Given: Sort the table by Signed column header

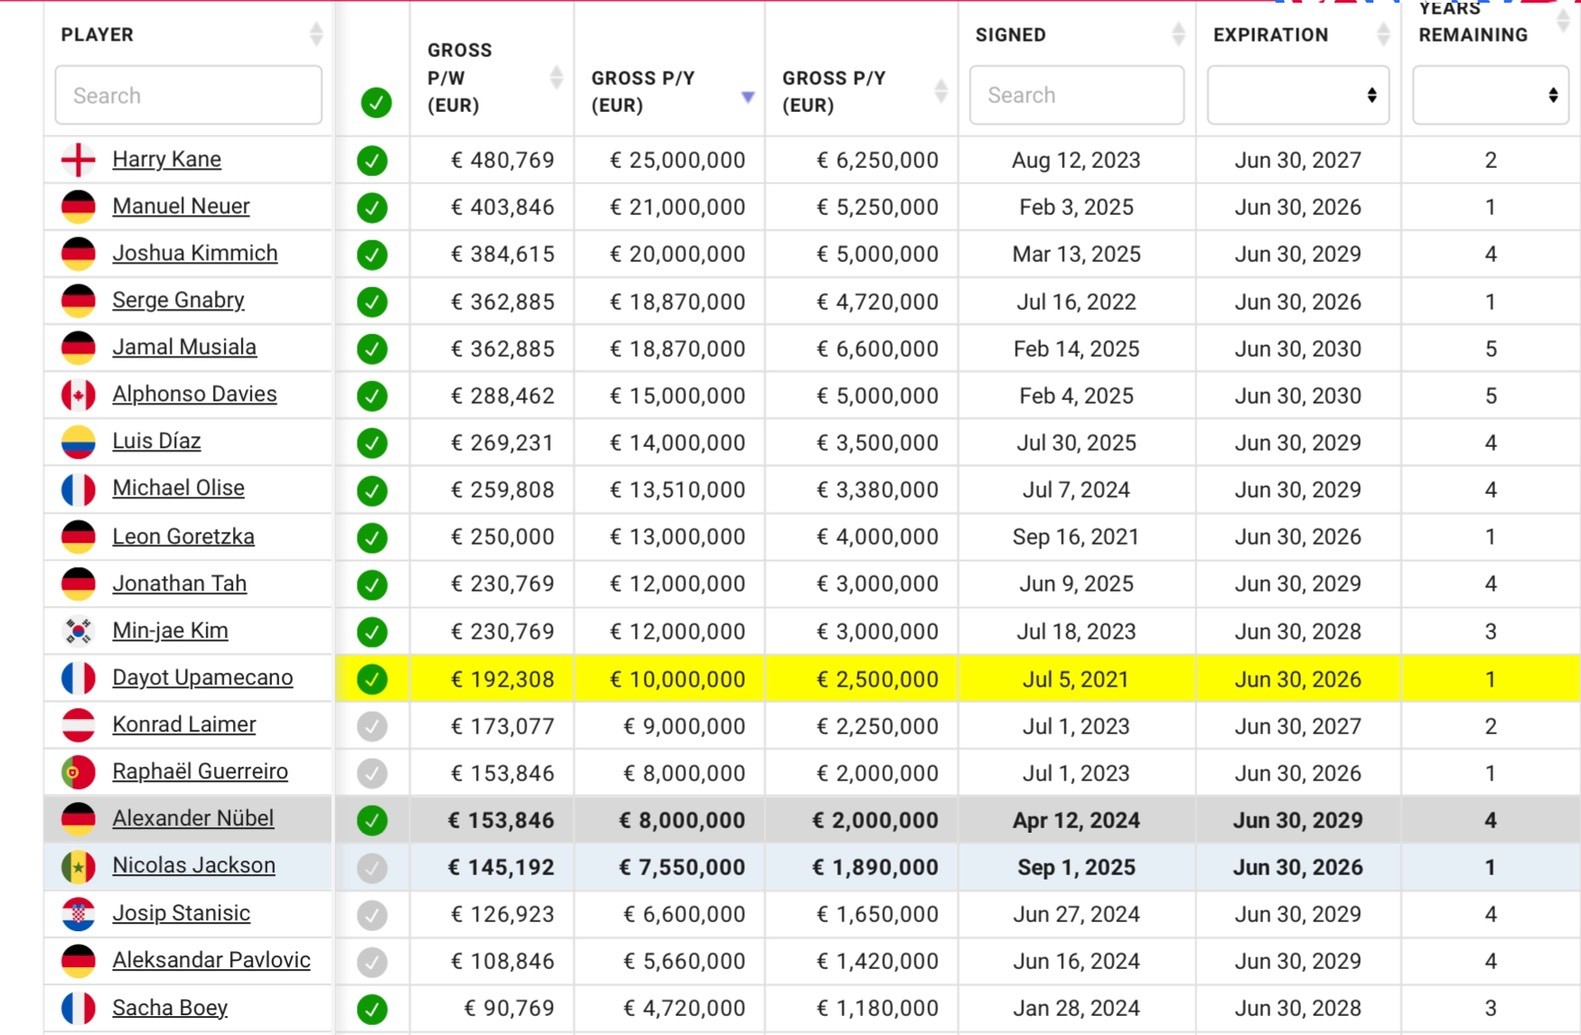Looking at the screenshot, I should click(x=1178, y=34).
